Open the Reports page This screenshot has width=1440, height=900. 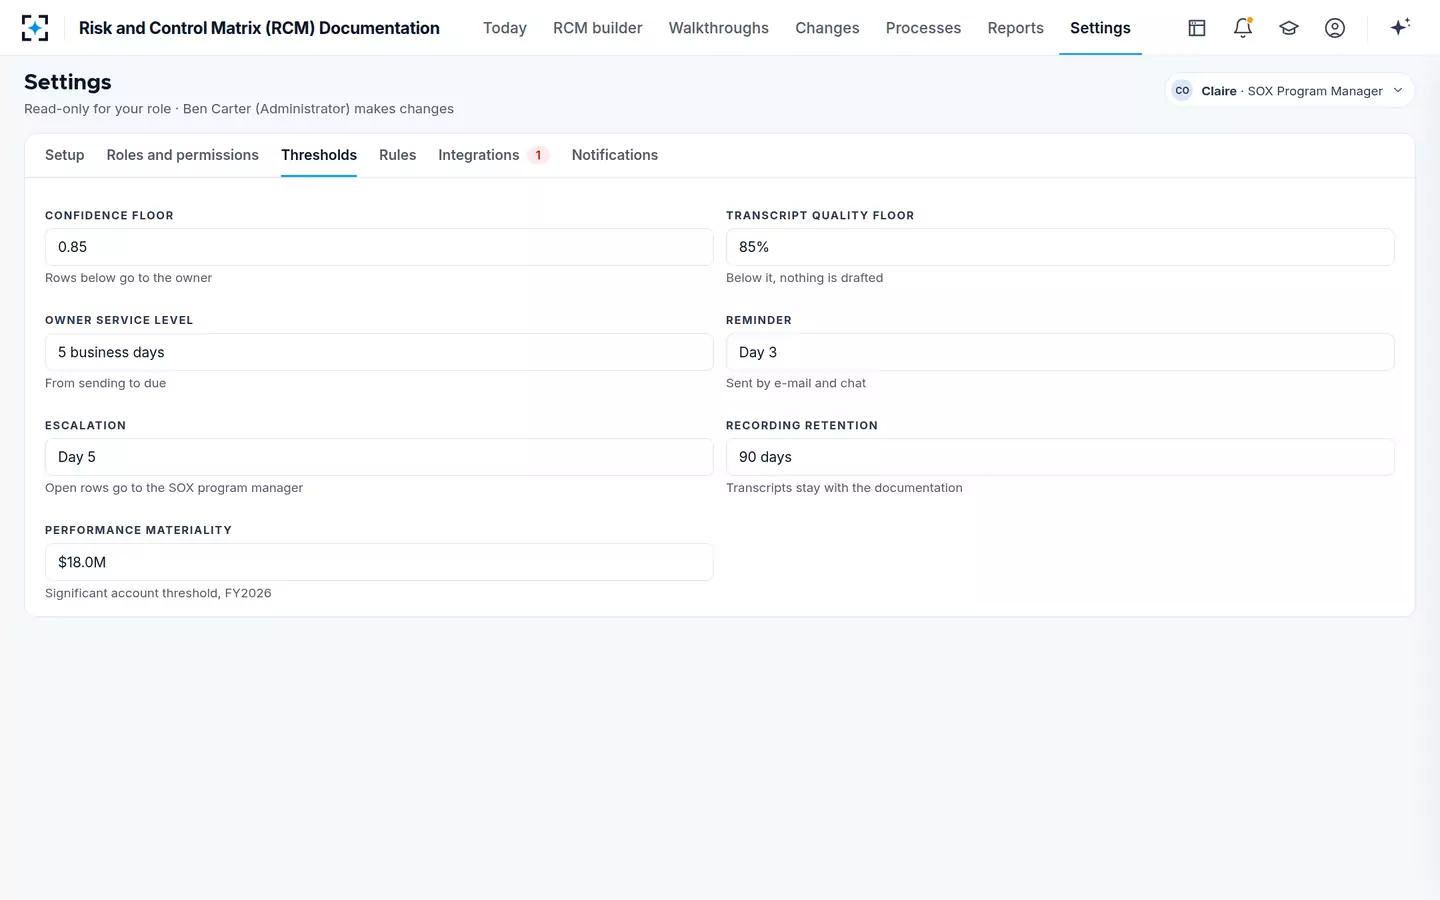[1015, 28]
